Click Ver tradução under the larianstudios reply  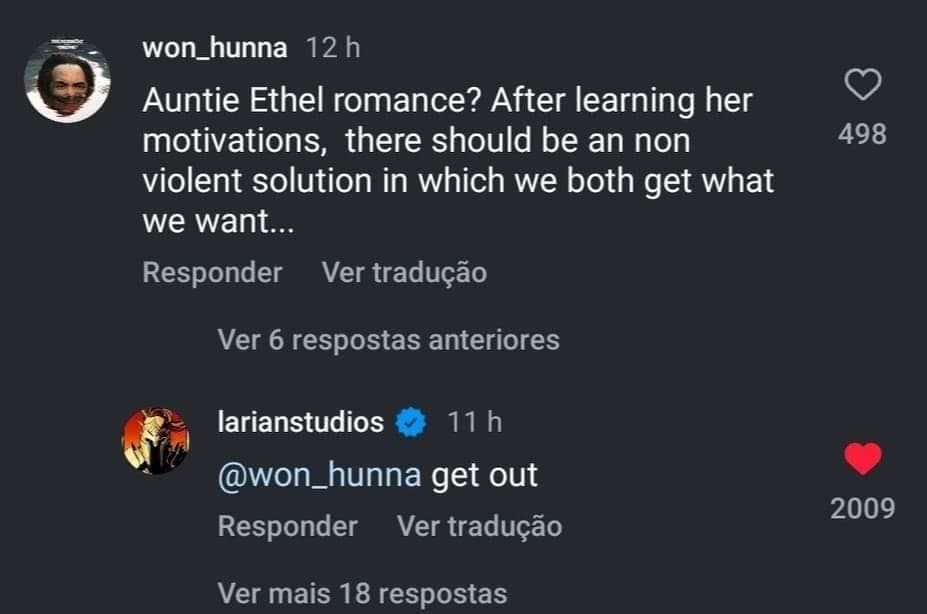point(479,526)
